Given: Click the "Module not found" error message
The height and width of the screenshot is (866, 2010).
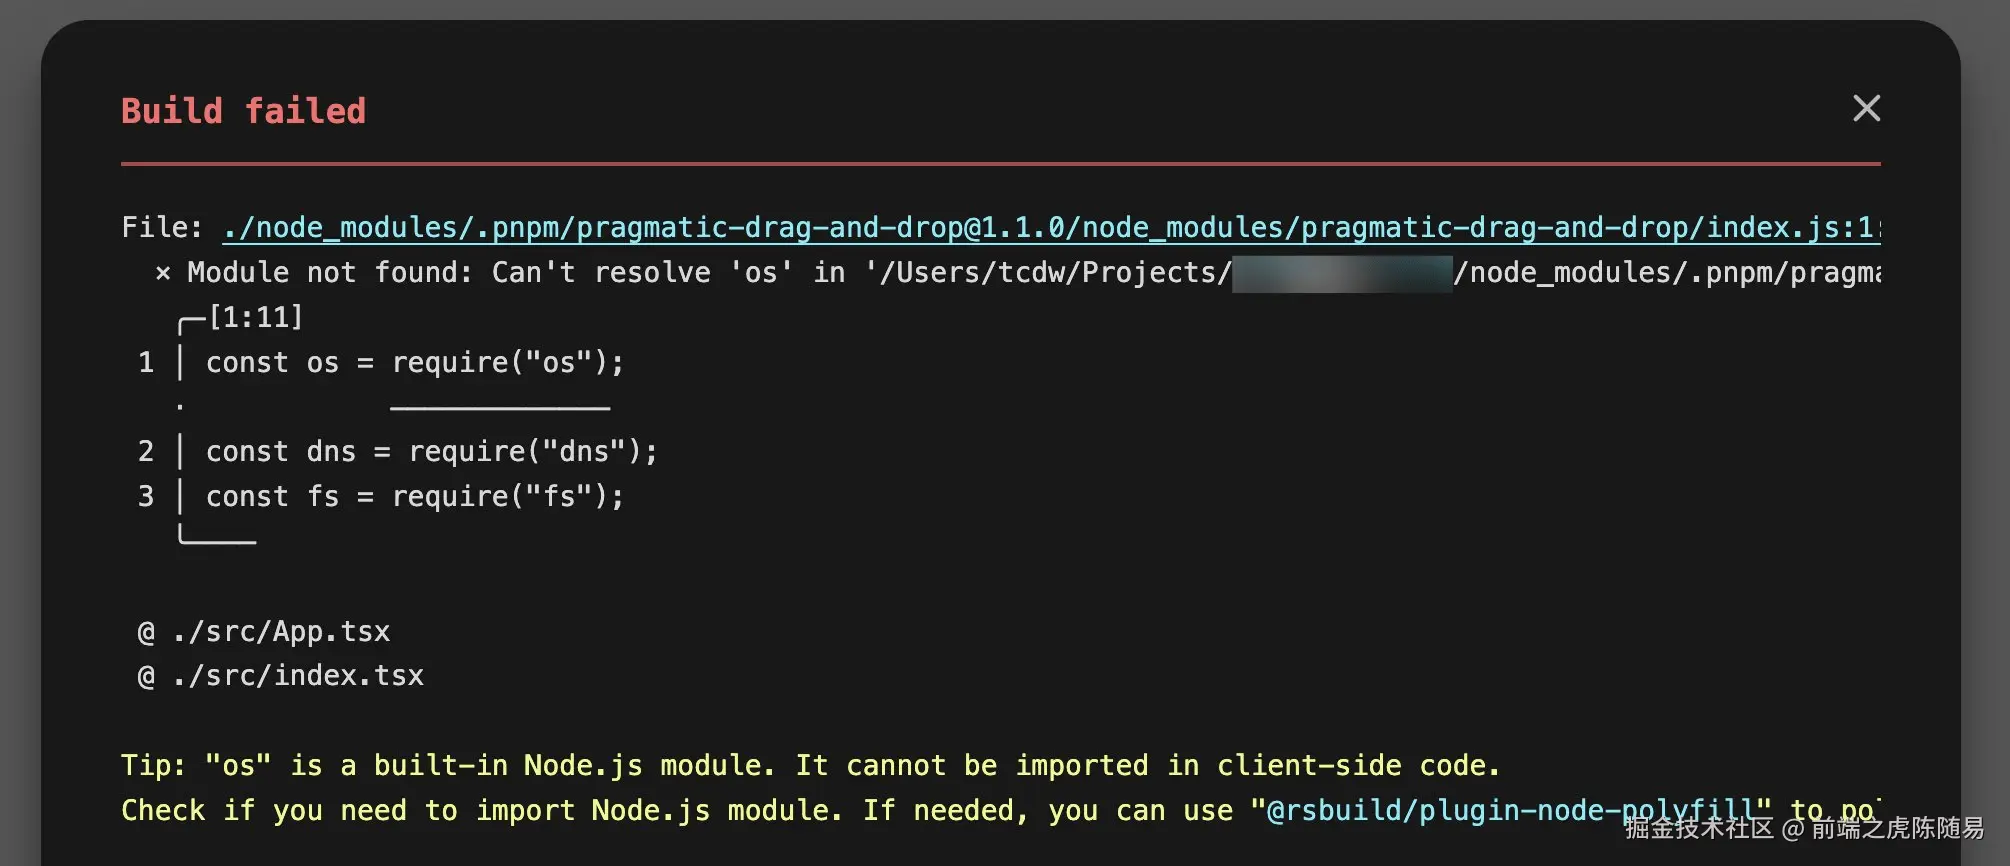Looking at the screenshot, I should pyautogui.click(x=330, y=273).
